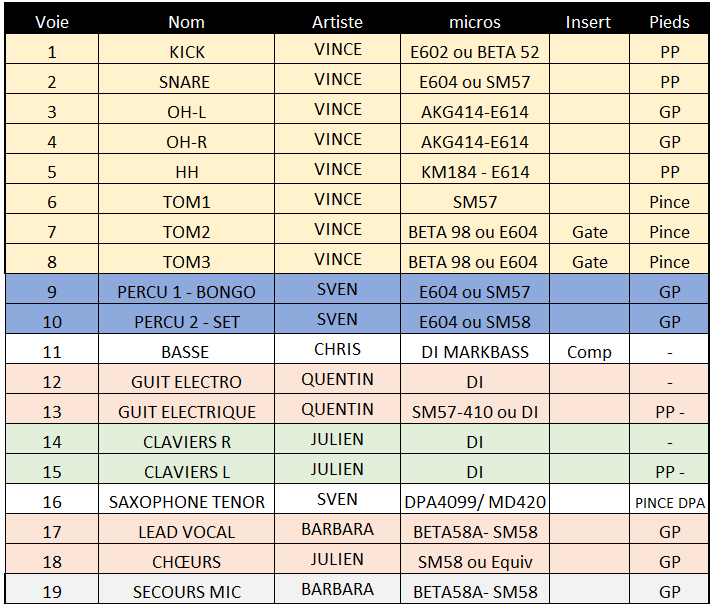Click the KM184 - E614 microphone cell
714x608 pixels.
tap(474, 171)
